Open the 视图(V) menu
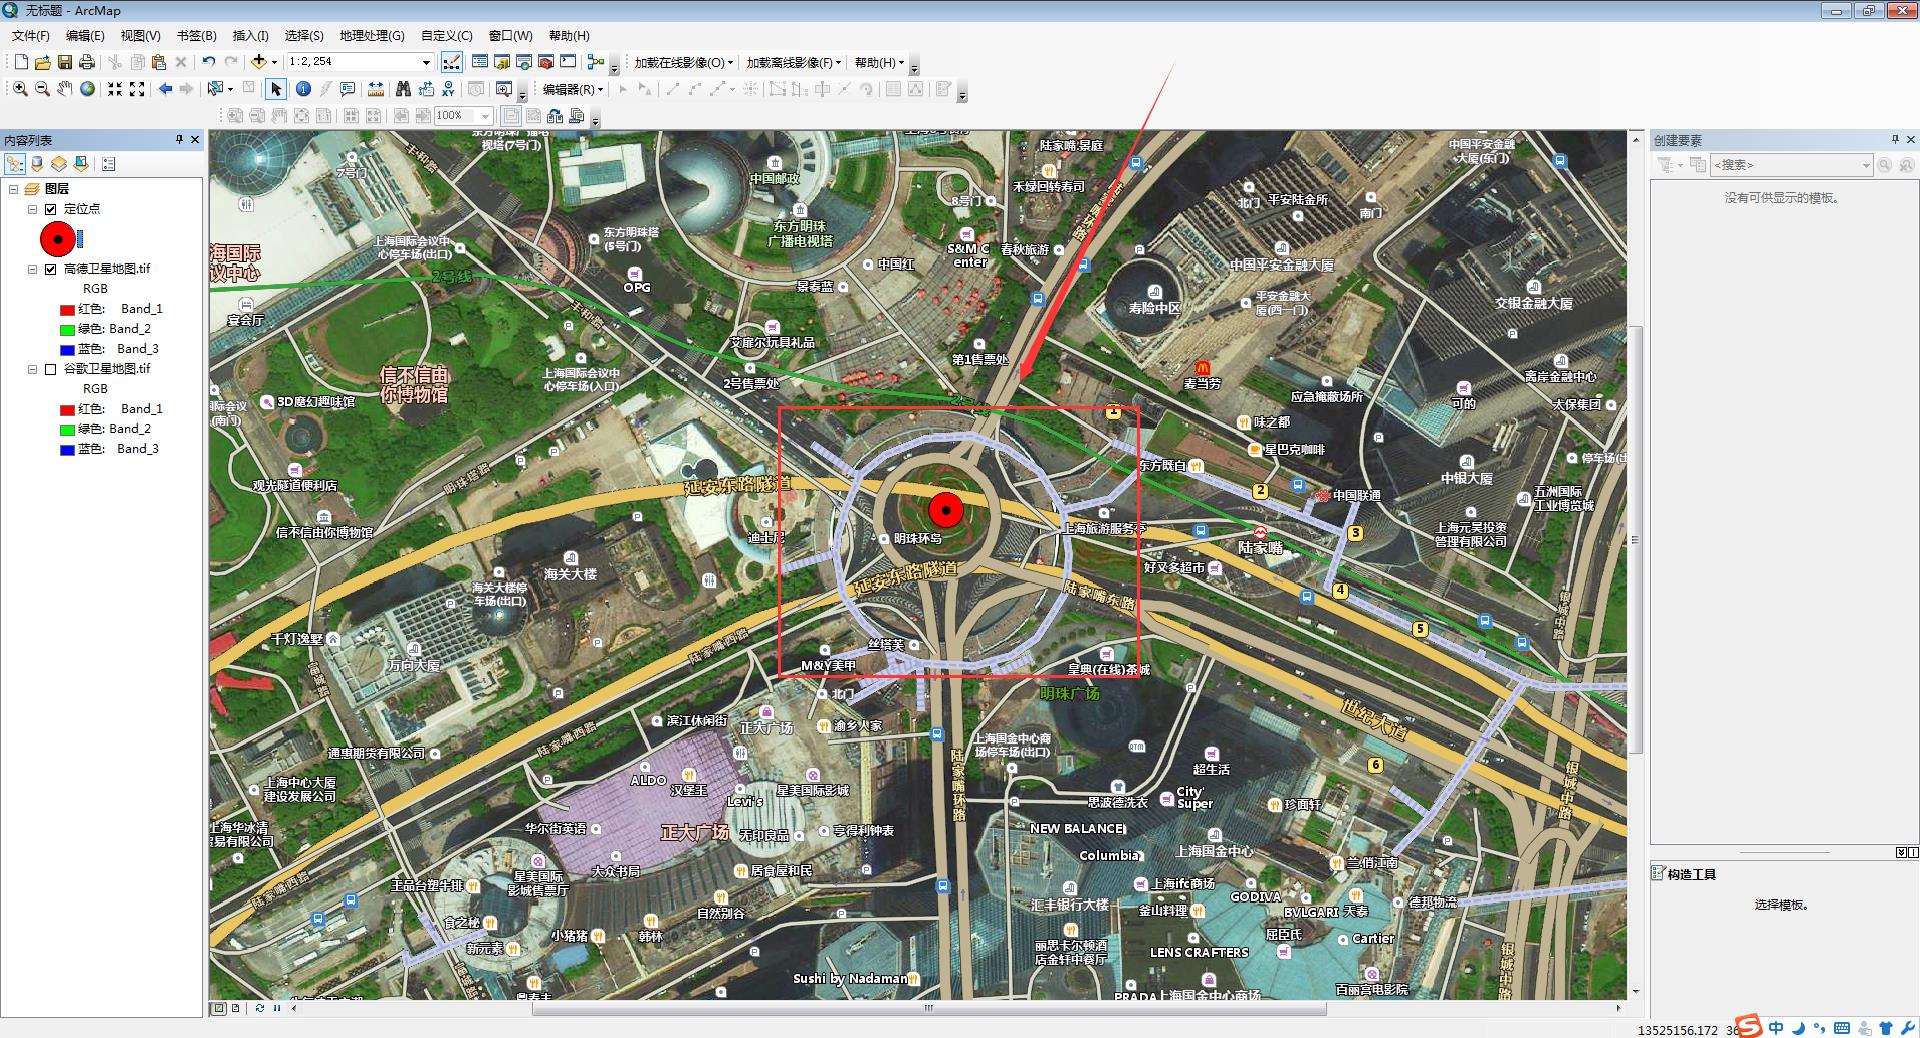The image size is (1920, 1038). click(140, 35)
